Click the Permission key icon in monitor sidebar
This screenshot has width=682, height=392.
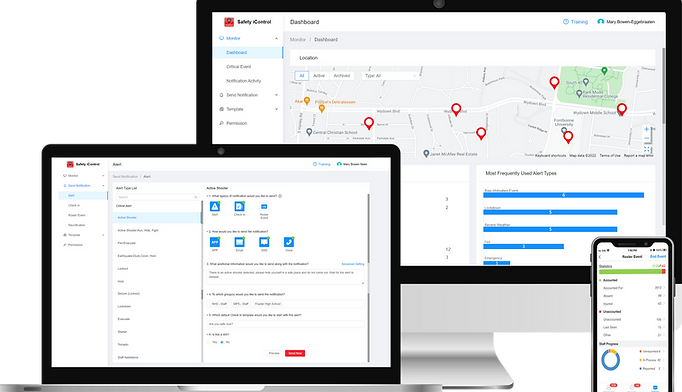[221, 124]
